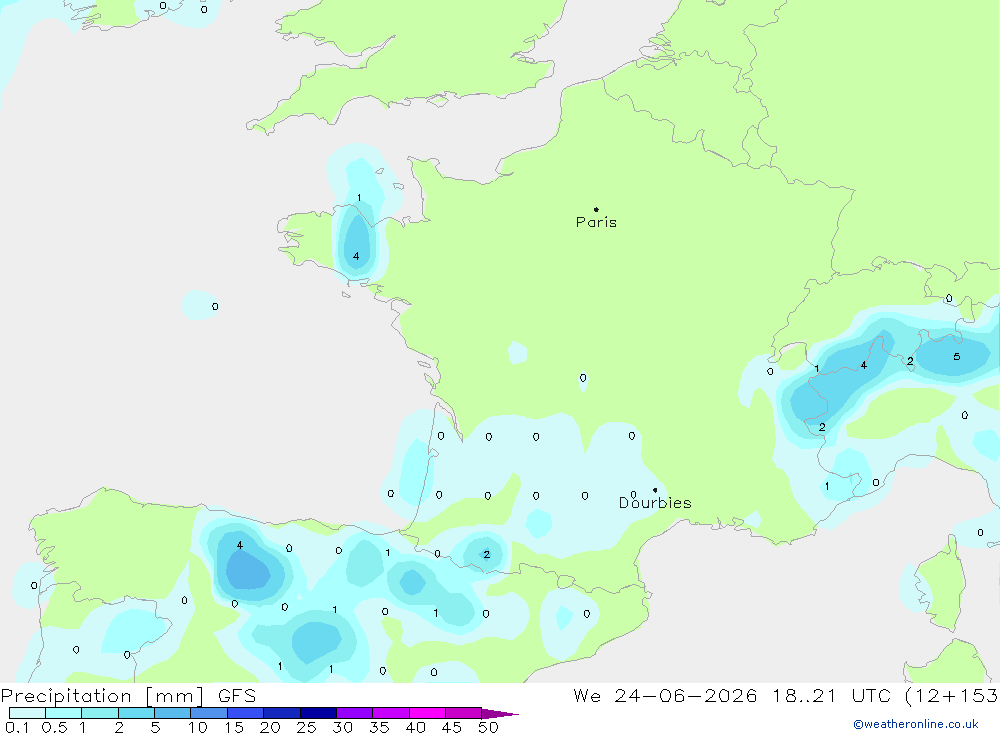Click the 1–2 mm legend swatch
Screen dimensions: 1000x733
100,713
